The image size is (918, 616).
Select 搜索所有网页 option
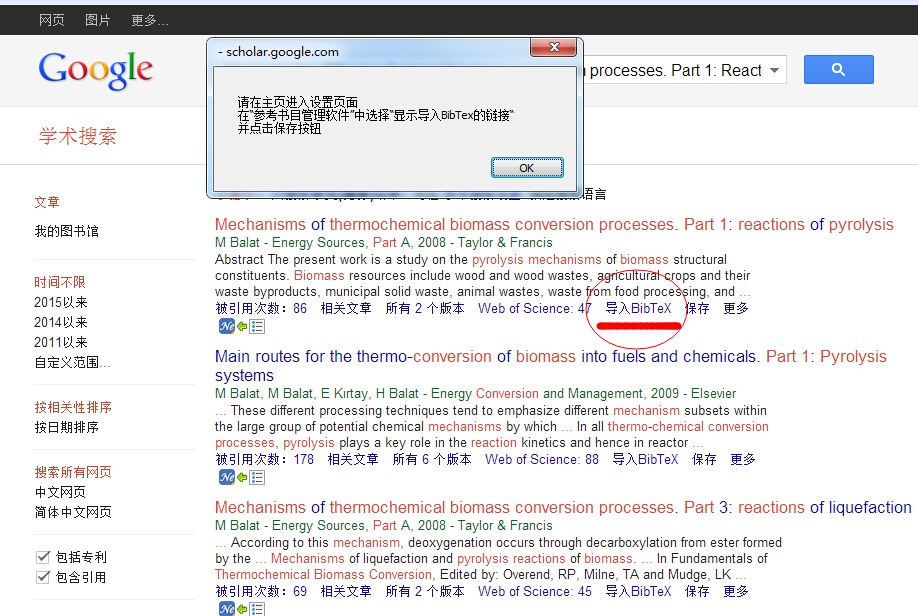[73, 472]
